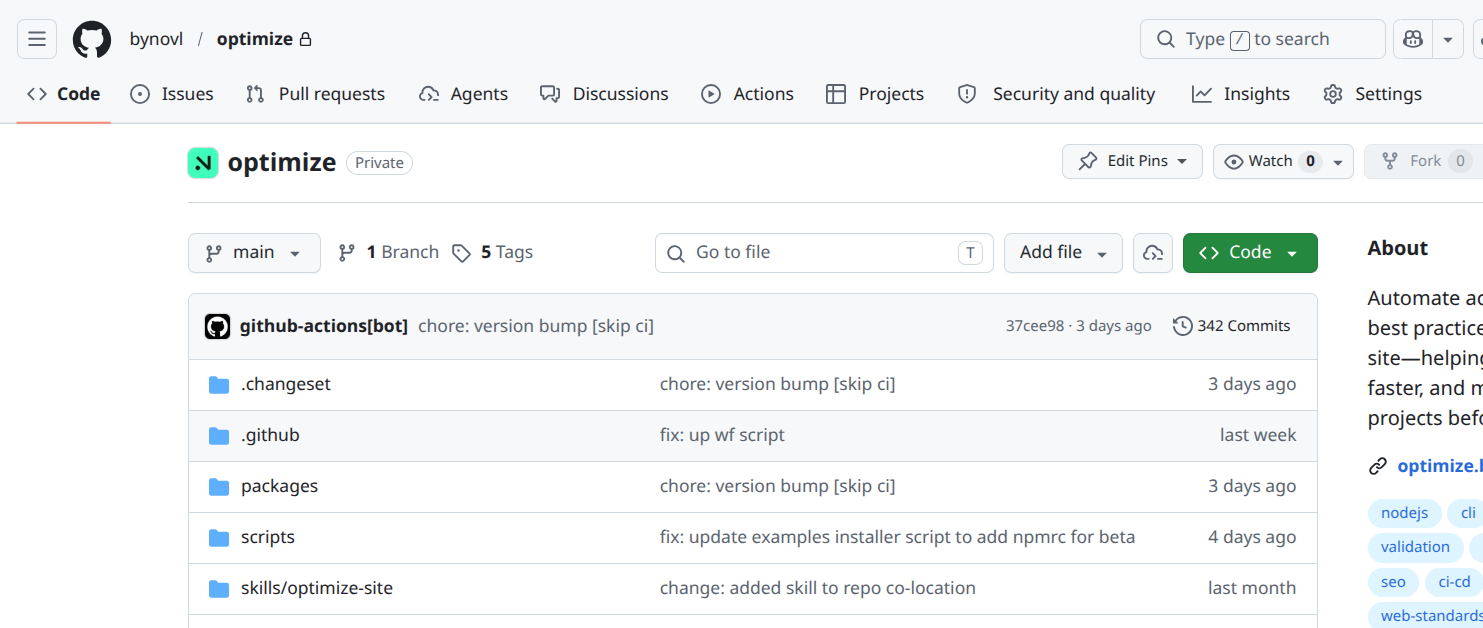Open the .changeset folder
Image resolution: width=1483 pixels, height=628 pixels.
click(x=286, y=384)
